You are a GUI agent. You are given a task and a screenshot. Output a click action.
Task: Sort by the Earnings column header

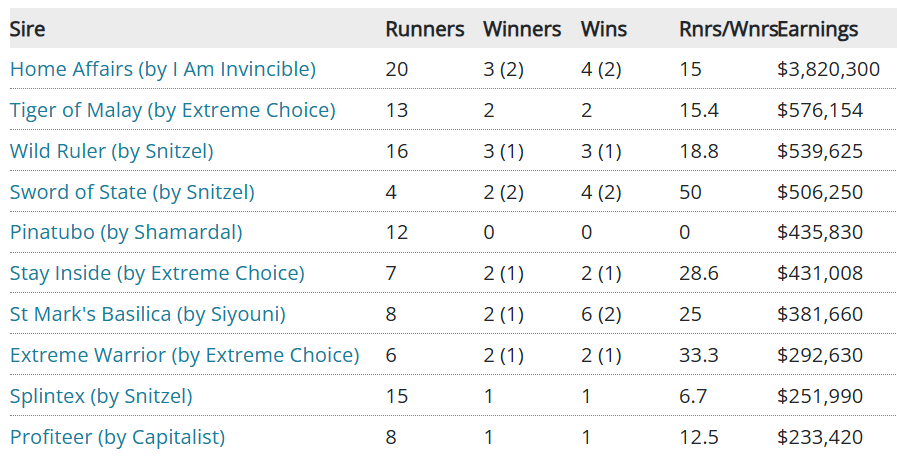tap(817, 29)
